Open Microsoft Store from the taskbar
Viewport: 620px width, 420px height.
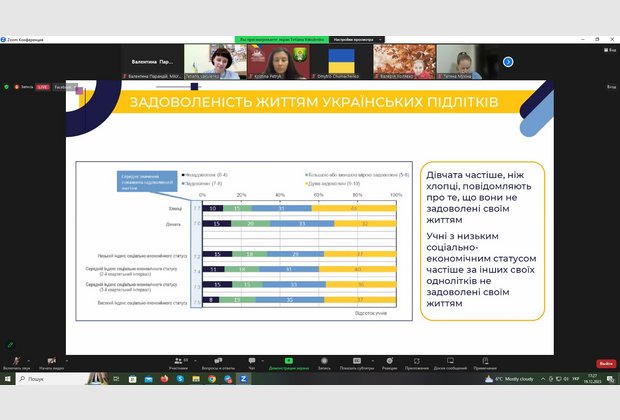132,379
